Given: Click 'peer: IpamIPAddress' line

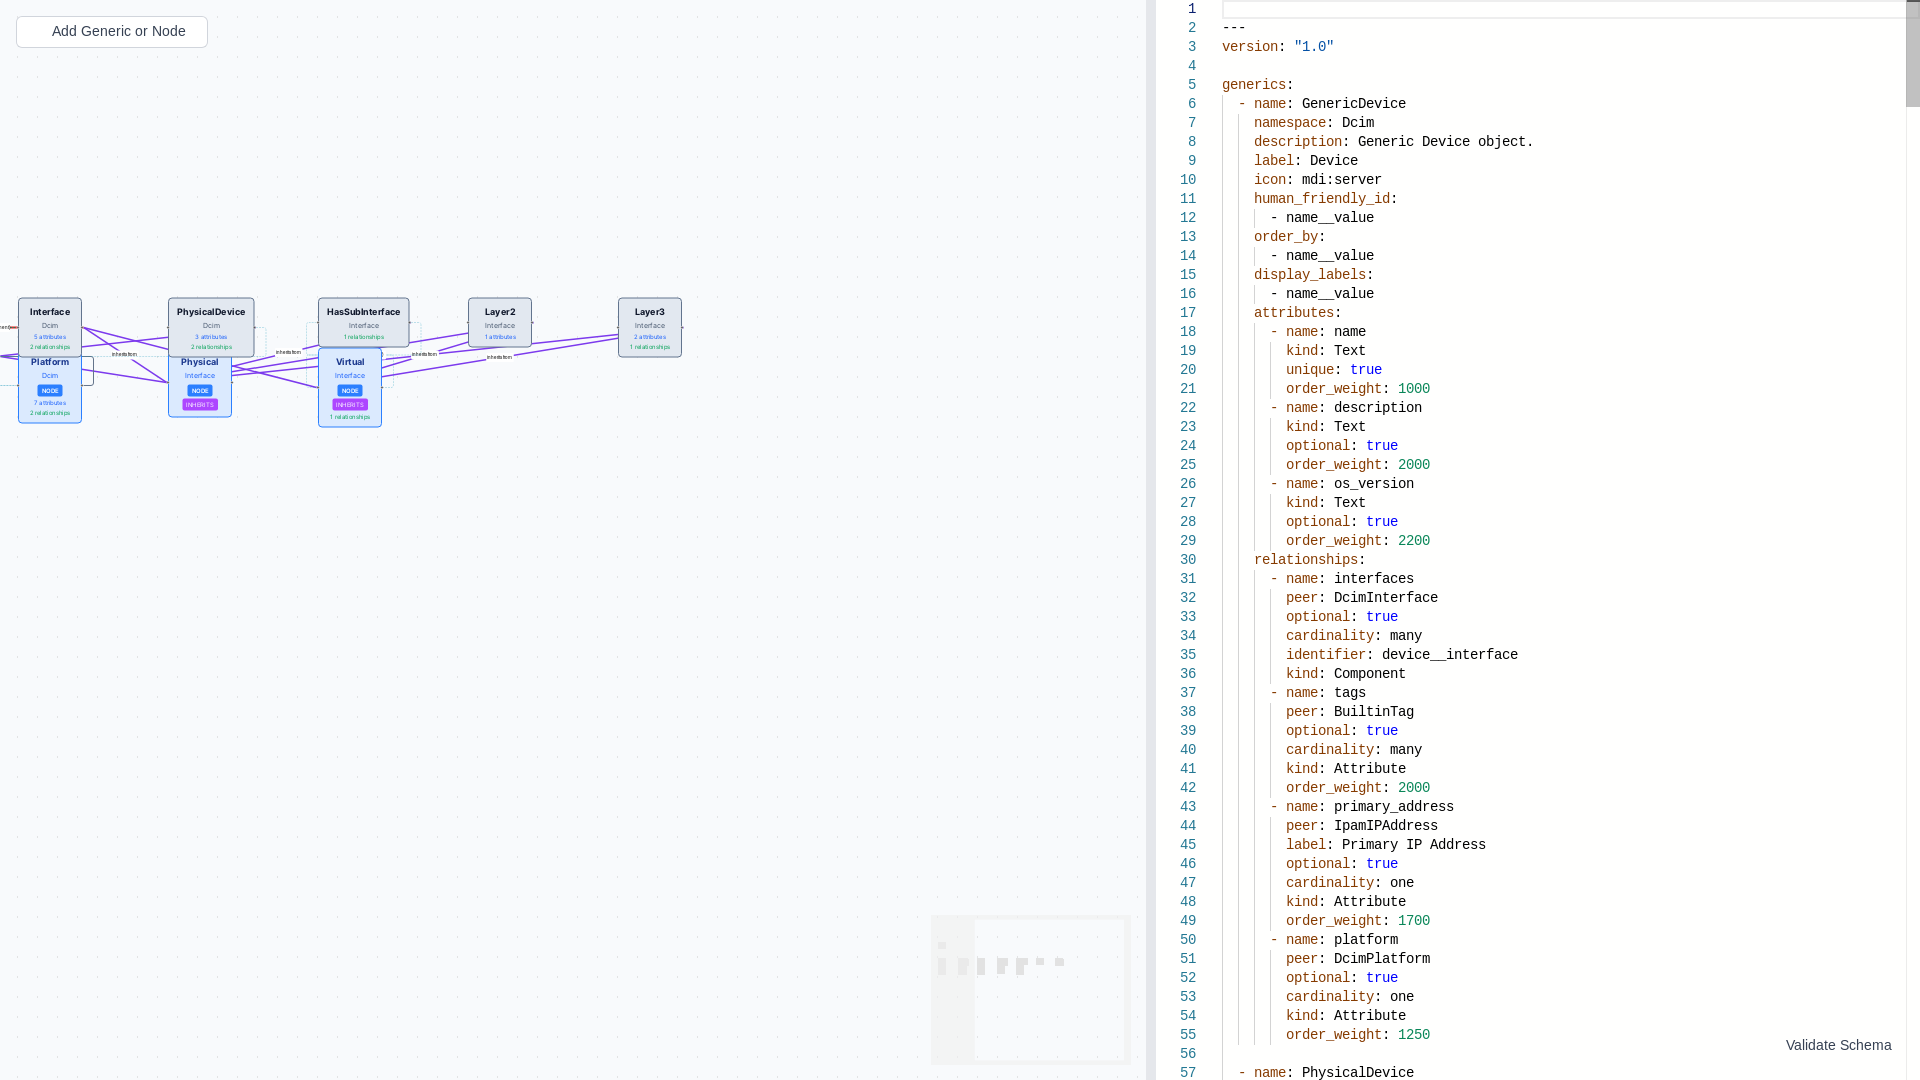Looking at the screenshot, I should (x=1362, y=826).
